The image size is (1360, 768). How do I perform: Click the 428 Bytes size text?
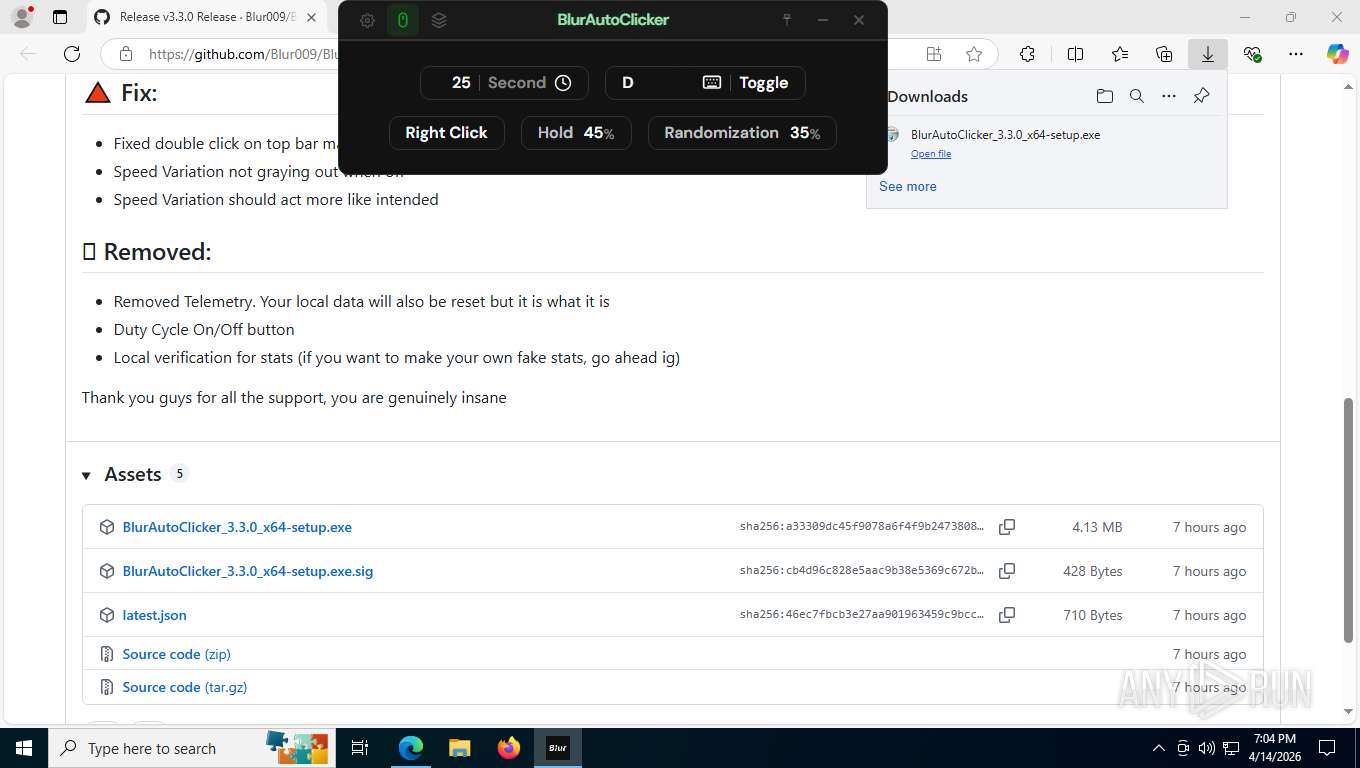coord(1092,571)
